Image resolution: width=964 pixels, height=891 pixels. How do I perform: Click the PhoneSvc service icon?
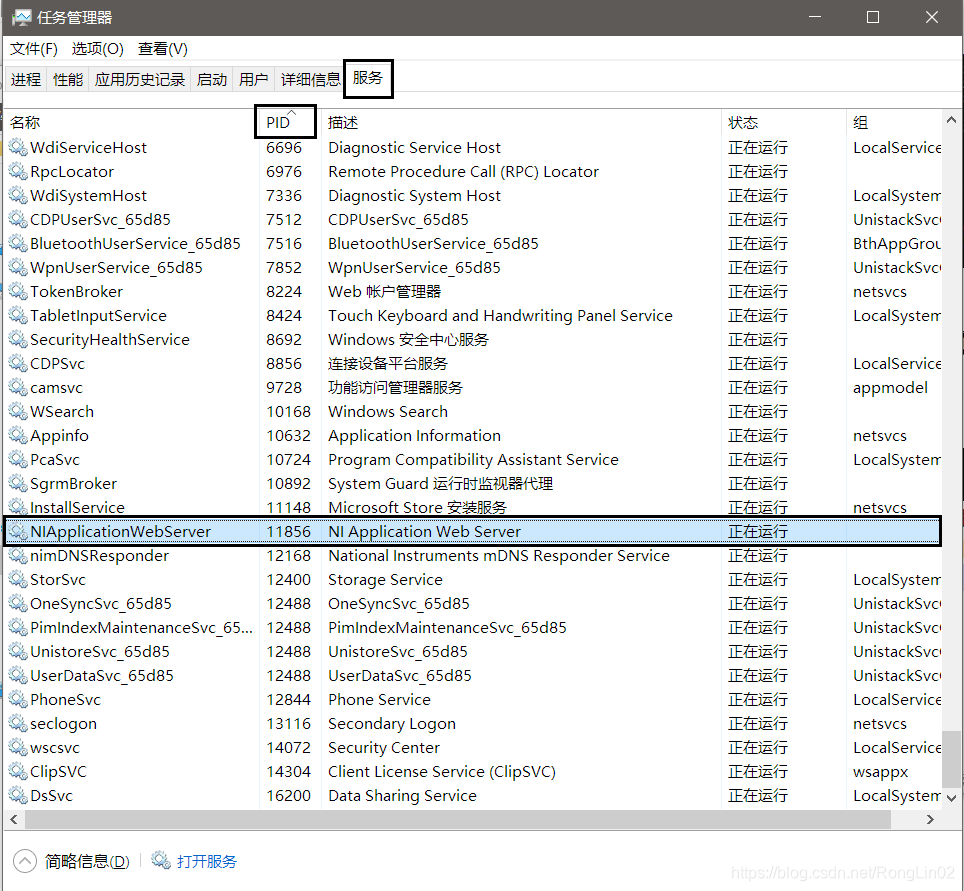[18, 699]
